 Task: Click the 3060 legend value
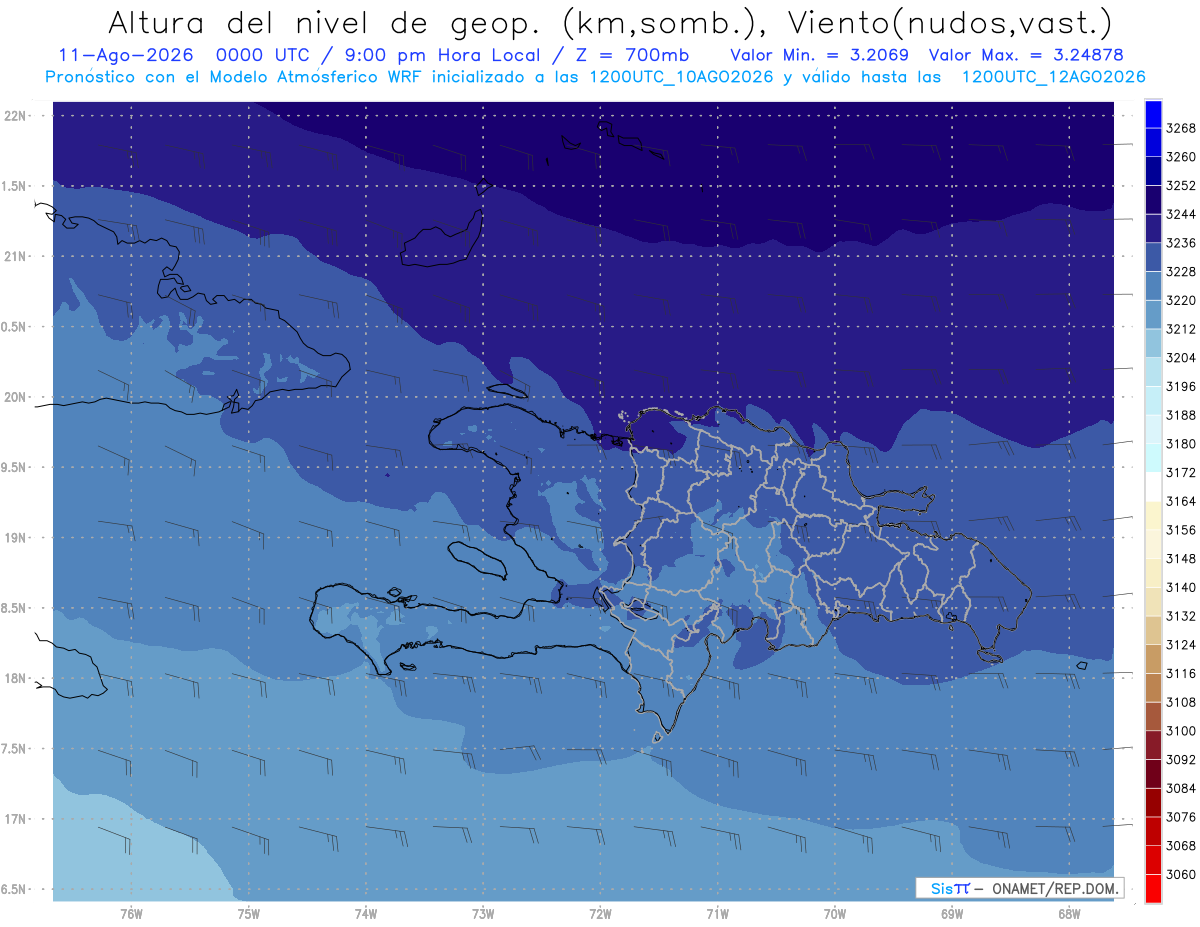coord(1181,874)
